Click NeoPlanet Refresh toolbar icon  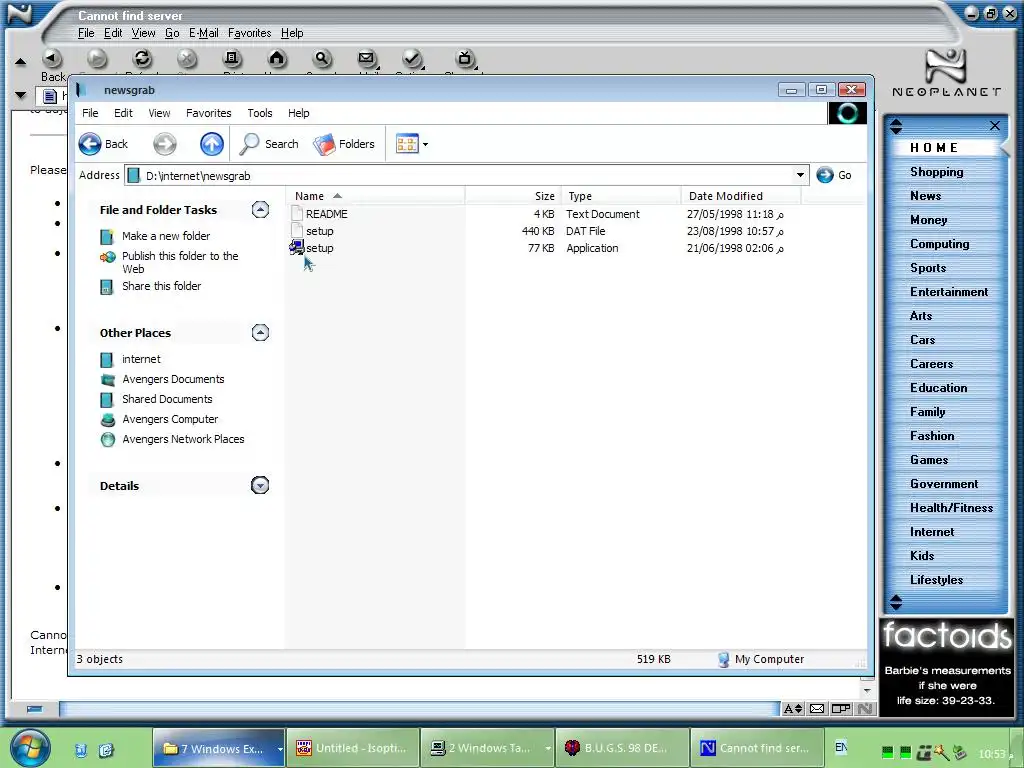point(142,59)
